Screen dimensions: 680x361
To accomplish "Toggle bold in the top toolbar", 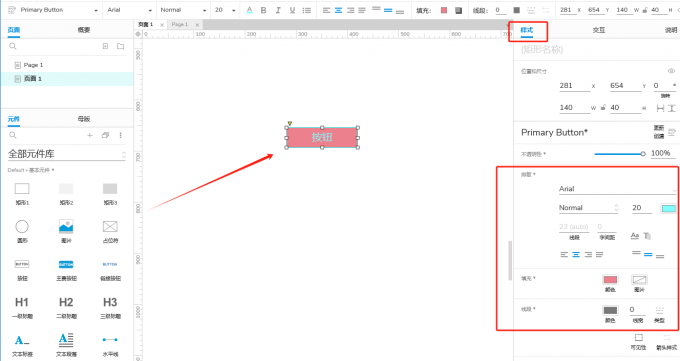I will click(263, 10).
